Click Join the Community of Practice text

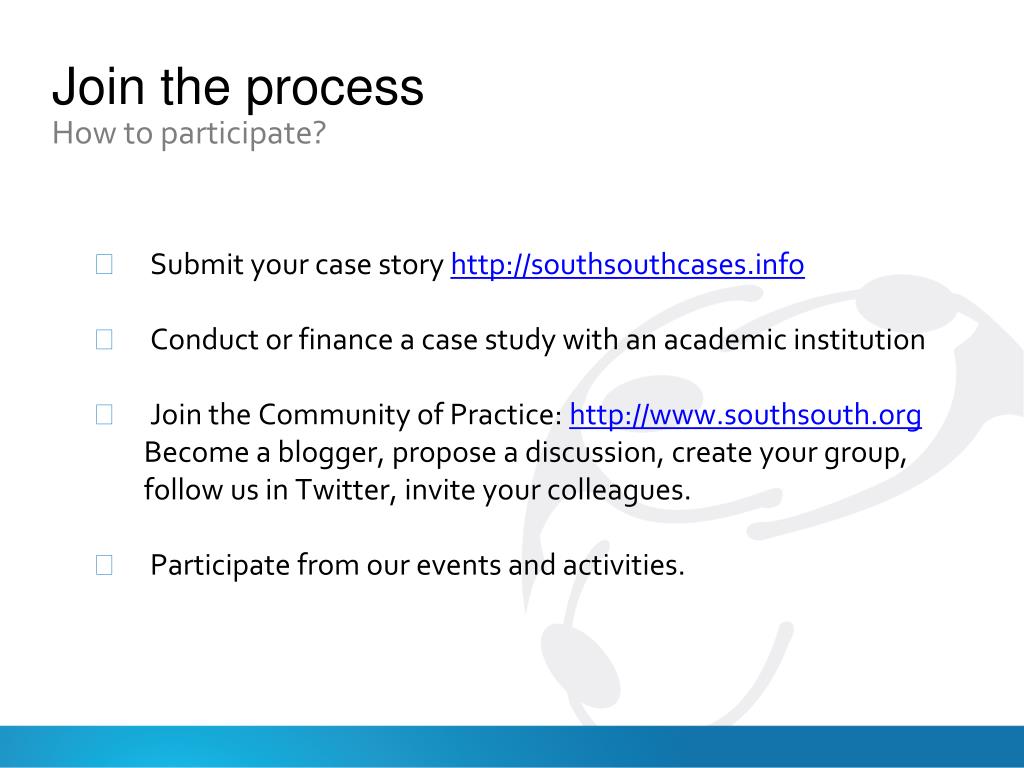[x=356, y=415]
